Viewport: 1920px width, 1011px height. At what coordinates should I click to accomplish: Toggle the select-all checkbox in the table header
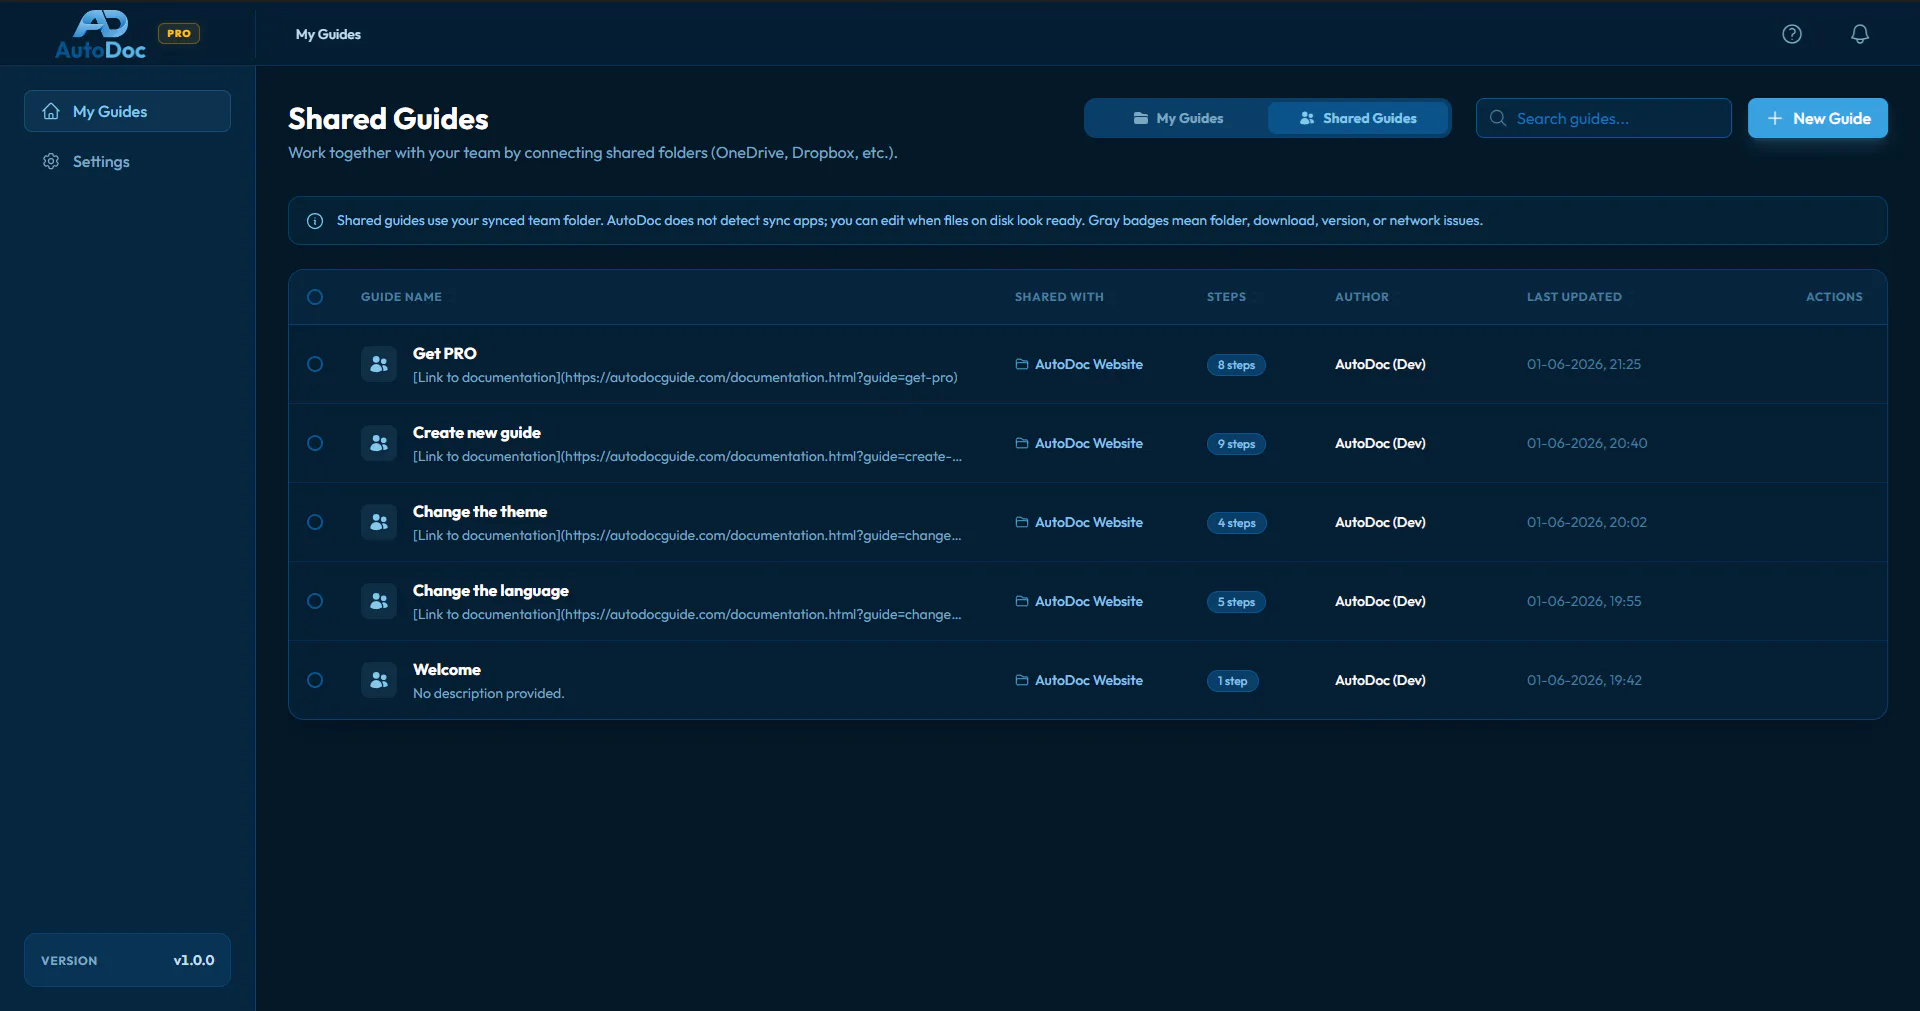pos(315,297)
